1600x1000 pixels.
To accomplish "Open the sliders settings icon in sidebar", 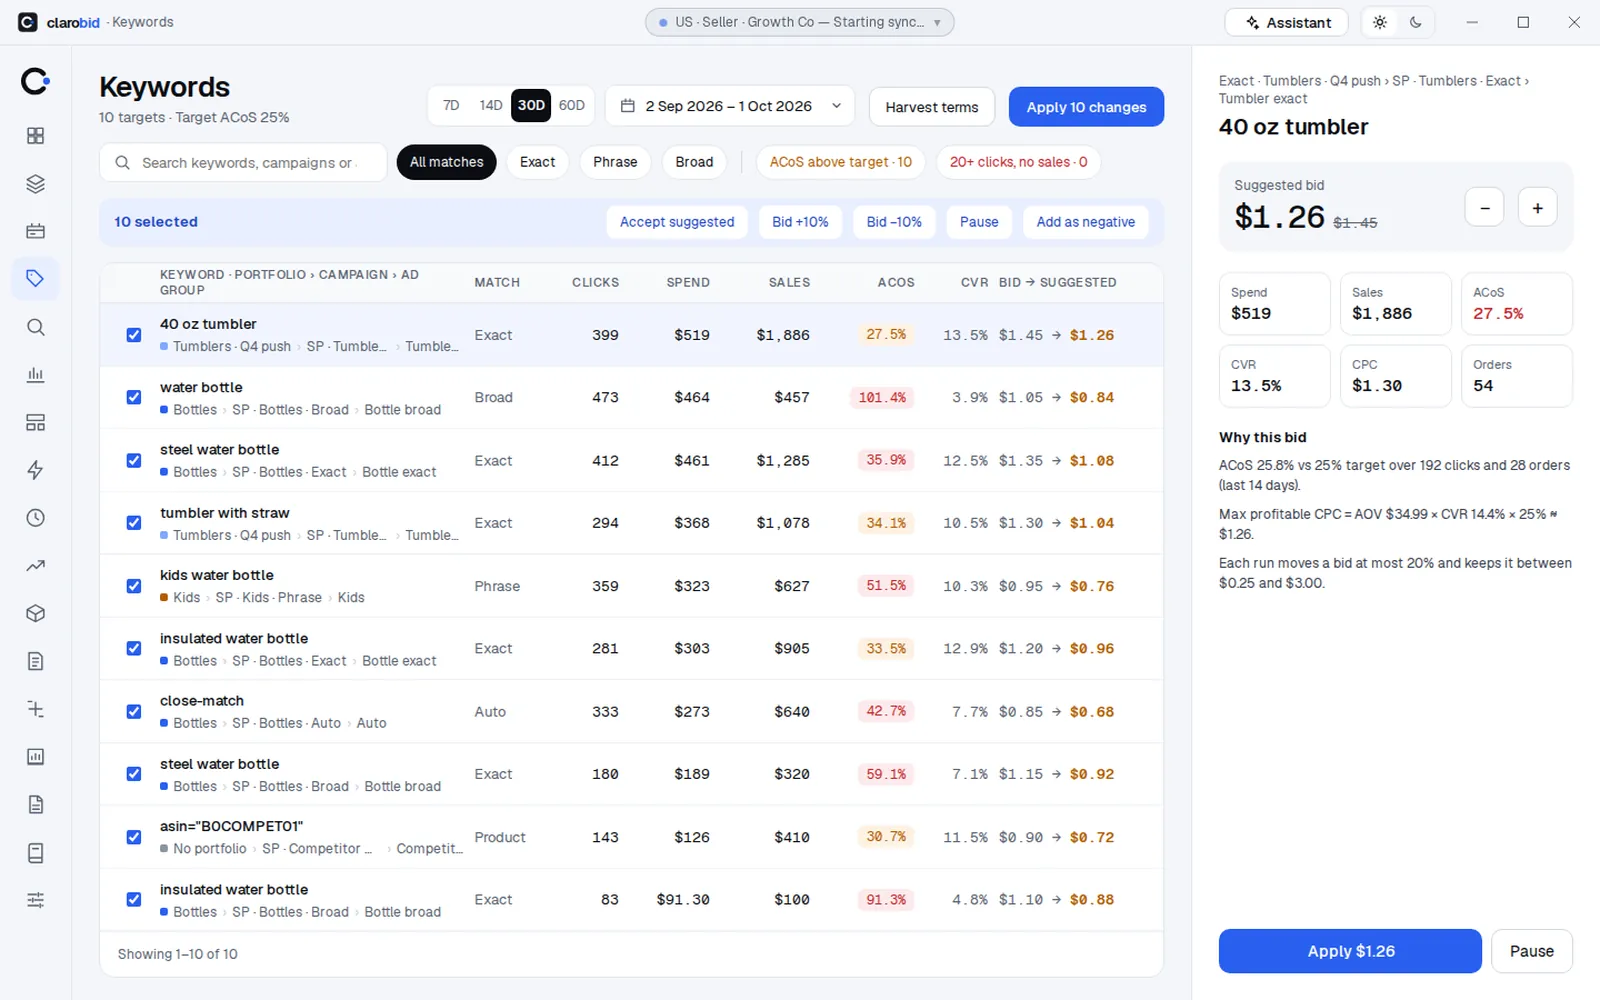I will (x=35, y=900).
